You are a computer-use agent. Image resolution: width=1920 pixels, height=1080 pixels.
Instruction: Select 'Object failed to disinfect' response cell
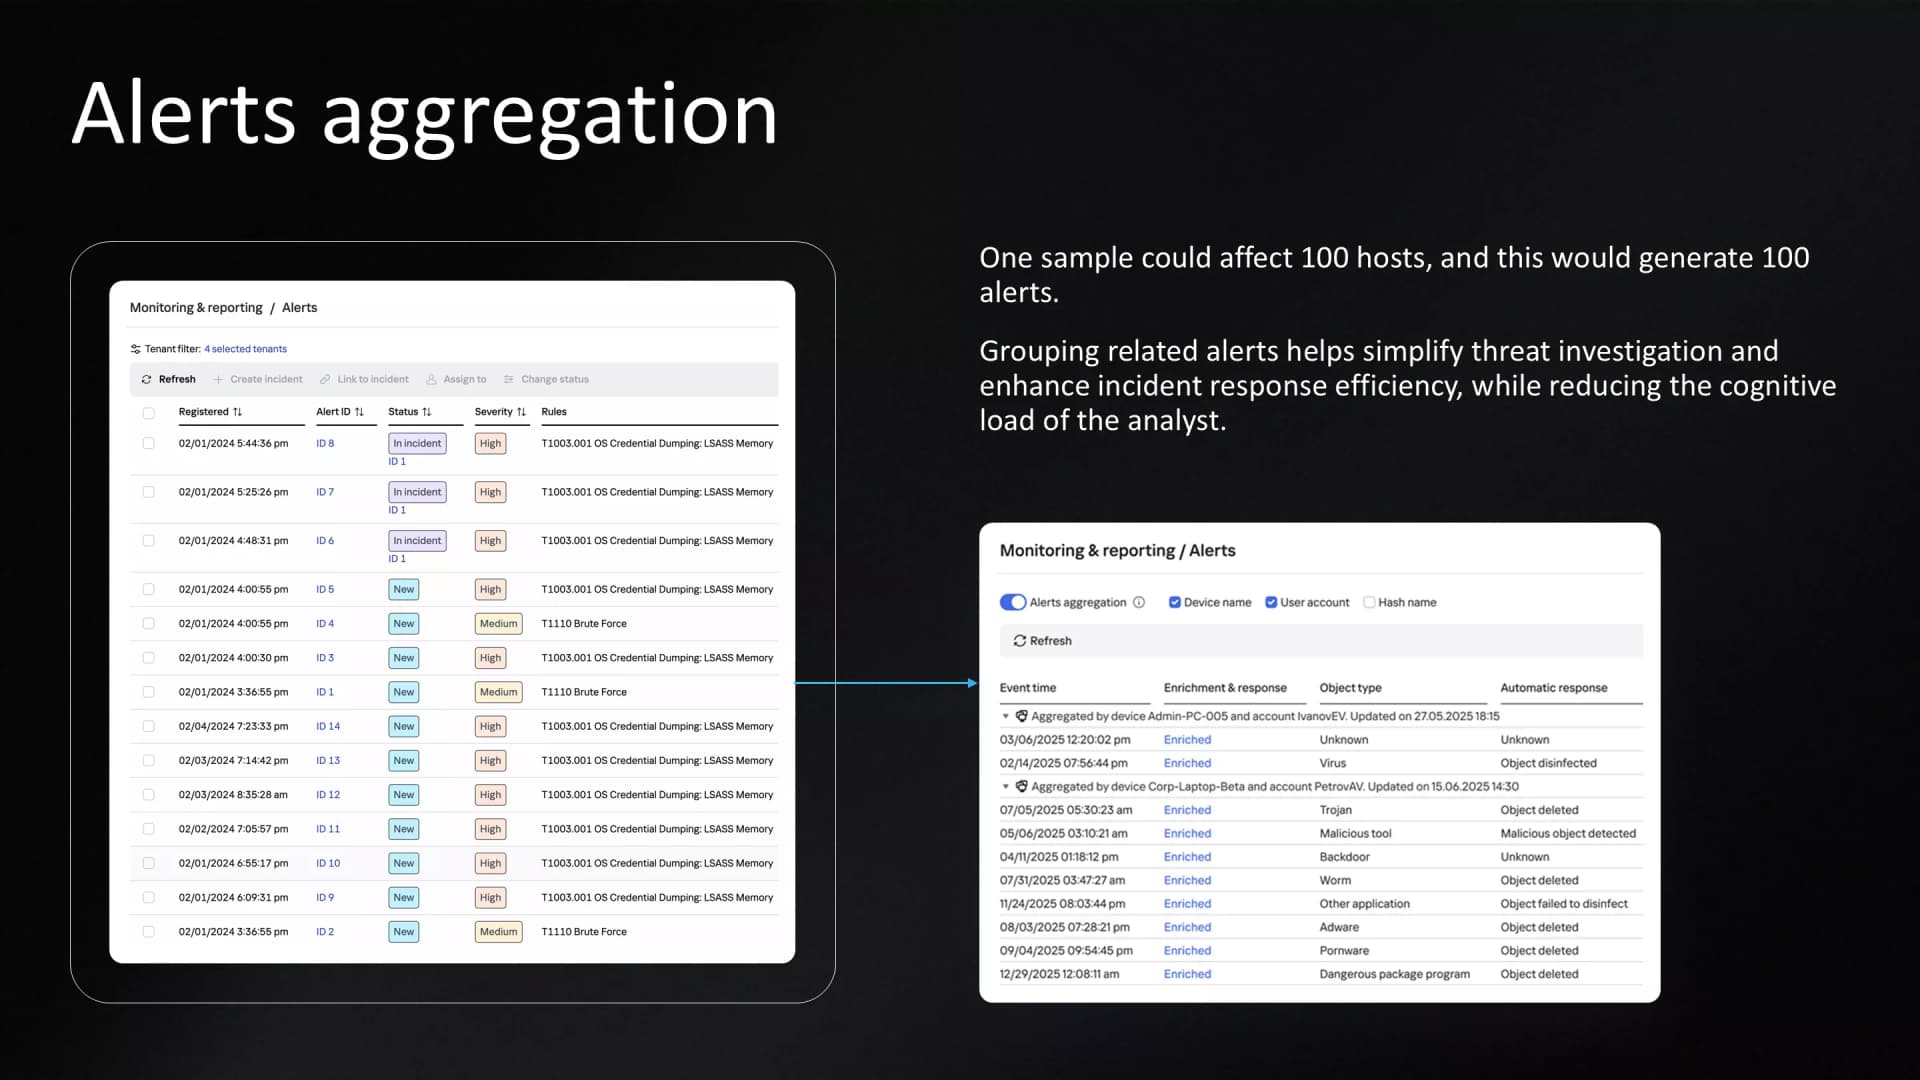click(x=1564, y=904)
